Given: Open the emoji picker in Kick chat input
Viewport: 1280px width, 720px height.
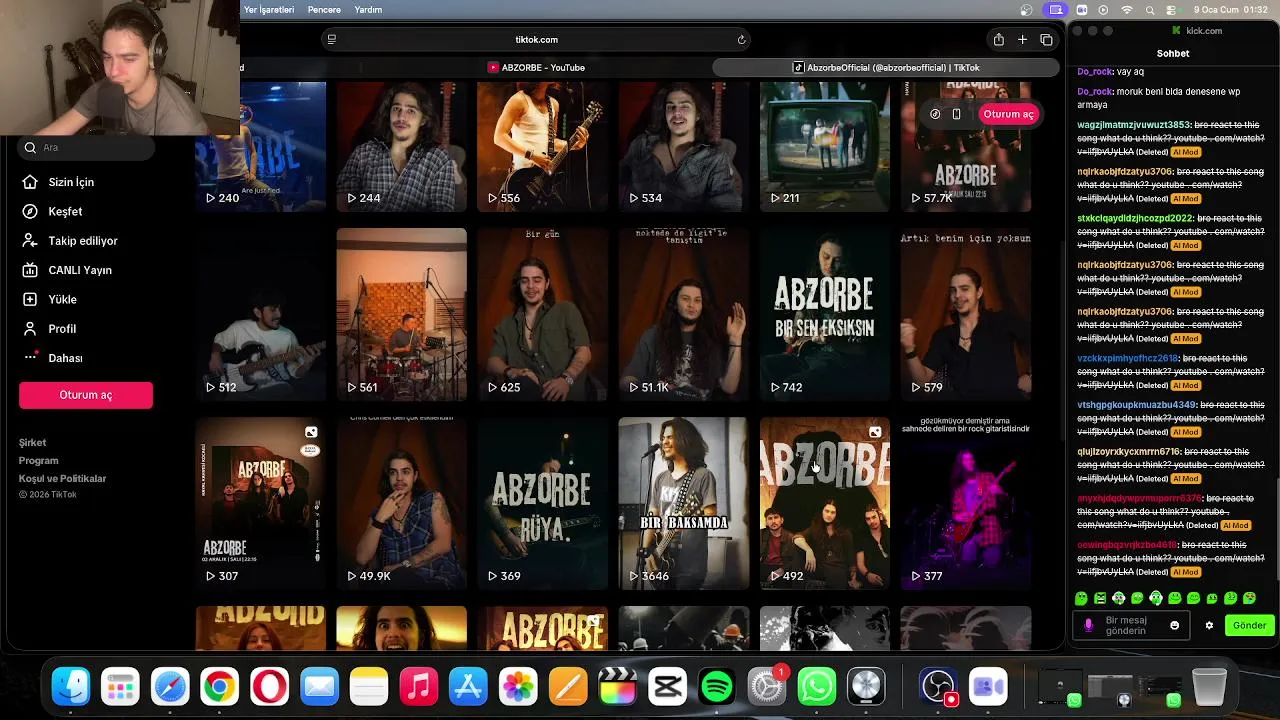Looking at the screenshot, I should click(x=1174, y=625).
